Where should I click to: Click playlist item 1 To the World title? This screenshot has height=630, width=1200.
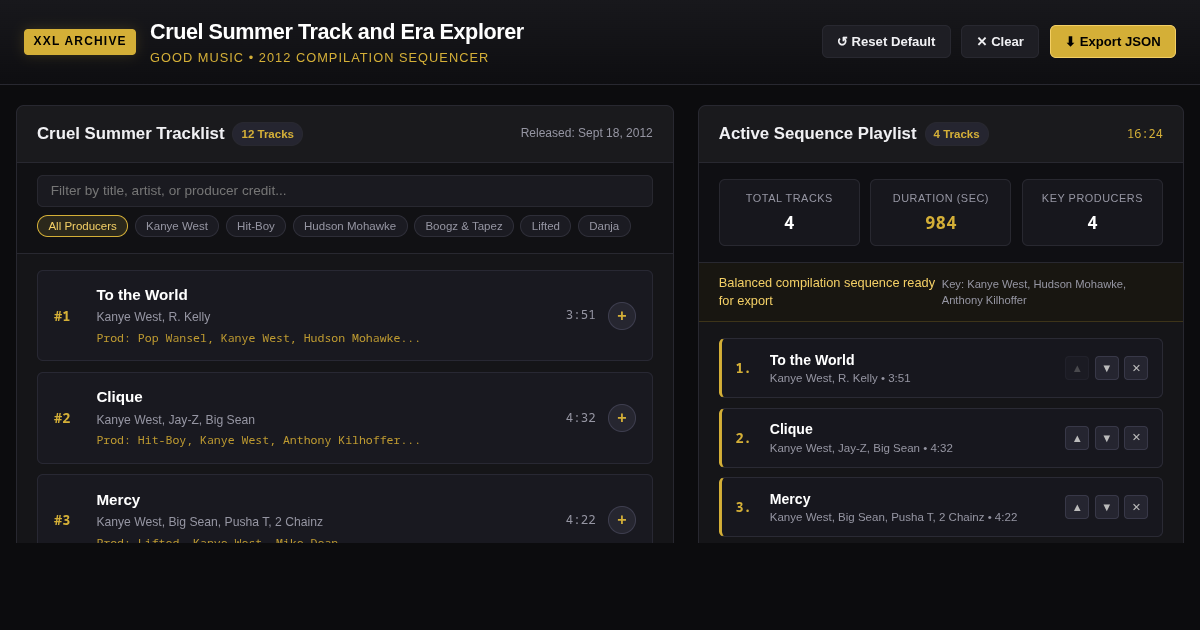click(812, 360)
